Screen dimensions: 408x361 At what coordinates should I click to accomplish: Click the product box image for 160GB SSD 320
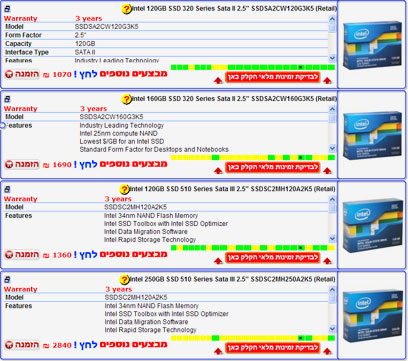[x=372, y=135]
